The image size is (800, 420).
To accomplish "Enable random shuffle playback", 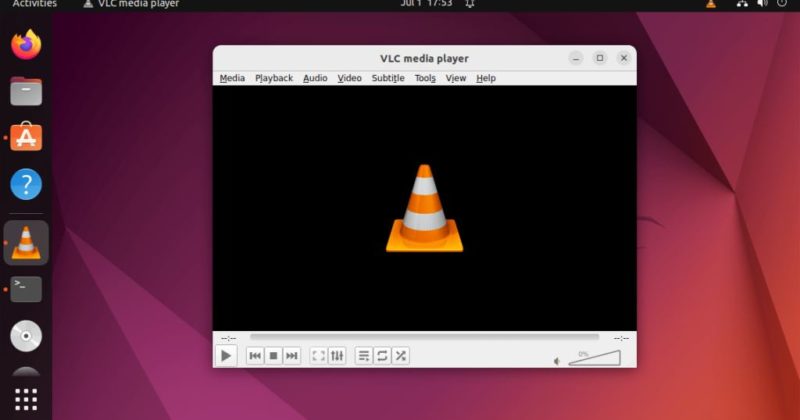I will click(x=400, y=355).
